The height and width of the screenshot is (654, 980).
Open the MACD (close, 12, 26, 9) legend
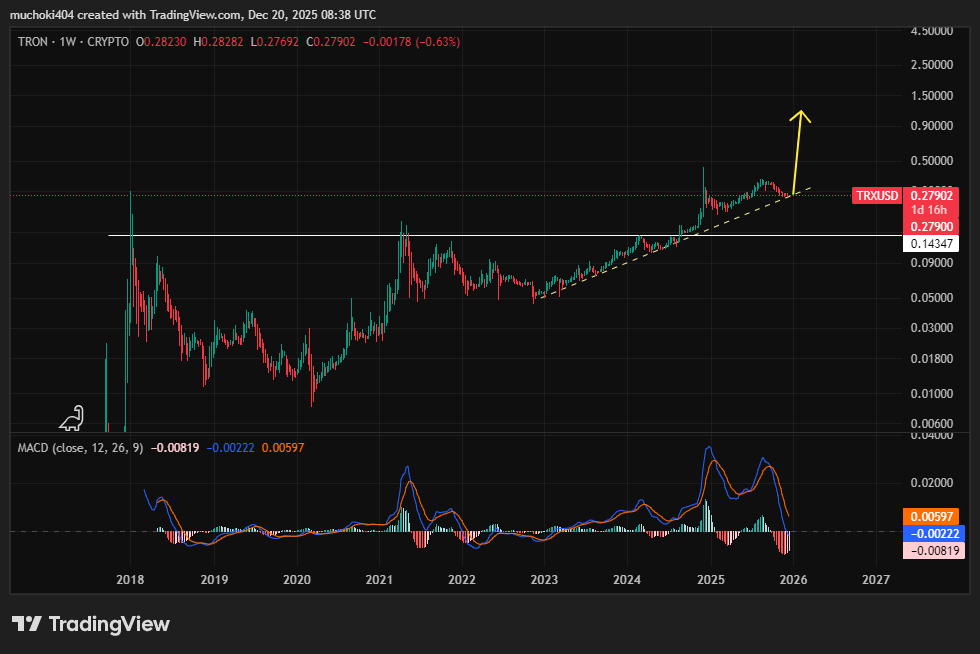pos(80,447)
